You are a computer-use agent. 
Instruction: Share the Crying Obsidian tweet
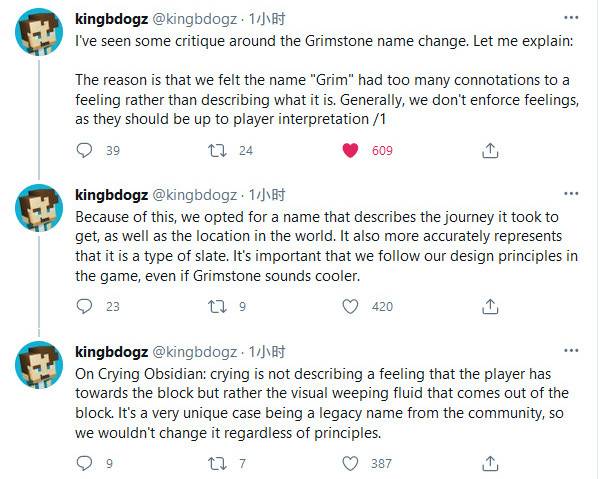click(x=489, y=463)
